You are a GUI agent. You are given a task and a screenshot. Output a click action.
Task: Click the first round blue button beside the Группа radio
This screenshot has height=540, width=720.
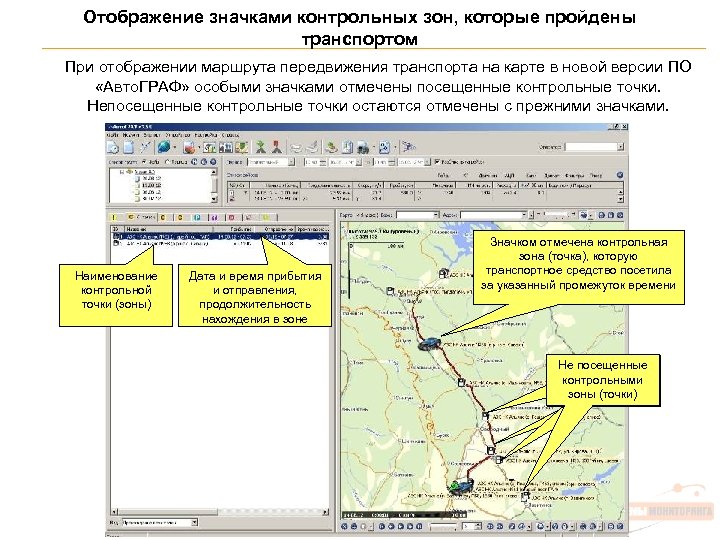click(194, 162)
